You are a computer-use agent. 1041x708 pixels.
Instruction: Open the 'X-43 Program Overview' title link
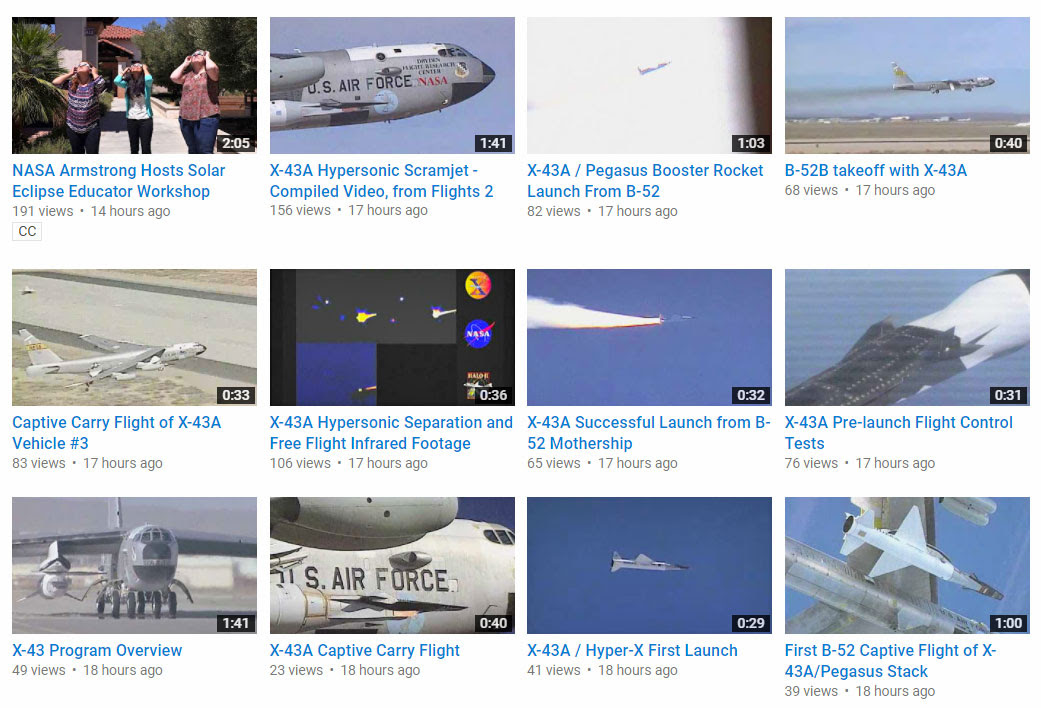point(97,651)
